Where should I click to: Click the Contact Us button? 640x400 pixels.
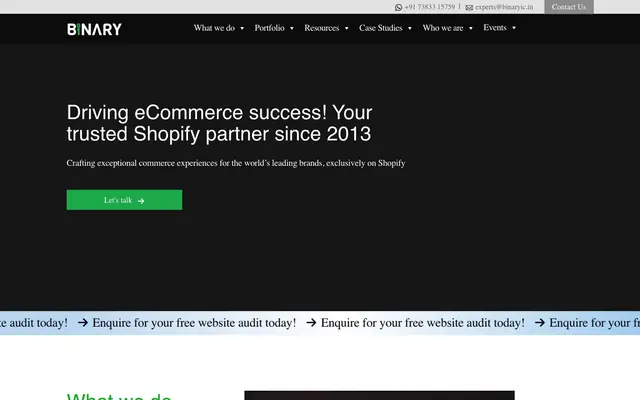(569, 7)
